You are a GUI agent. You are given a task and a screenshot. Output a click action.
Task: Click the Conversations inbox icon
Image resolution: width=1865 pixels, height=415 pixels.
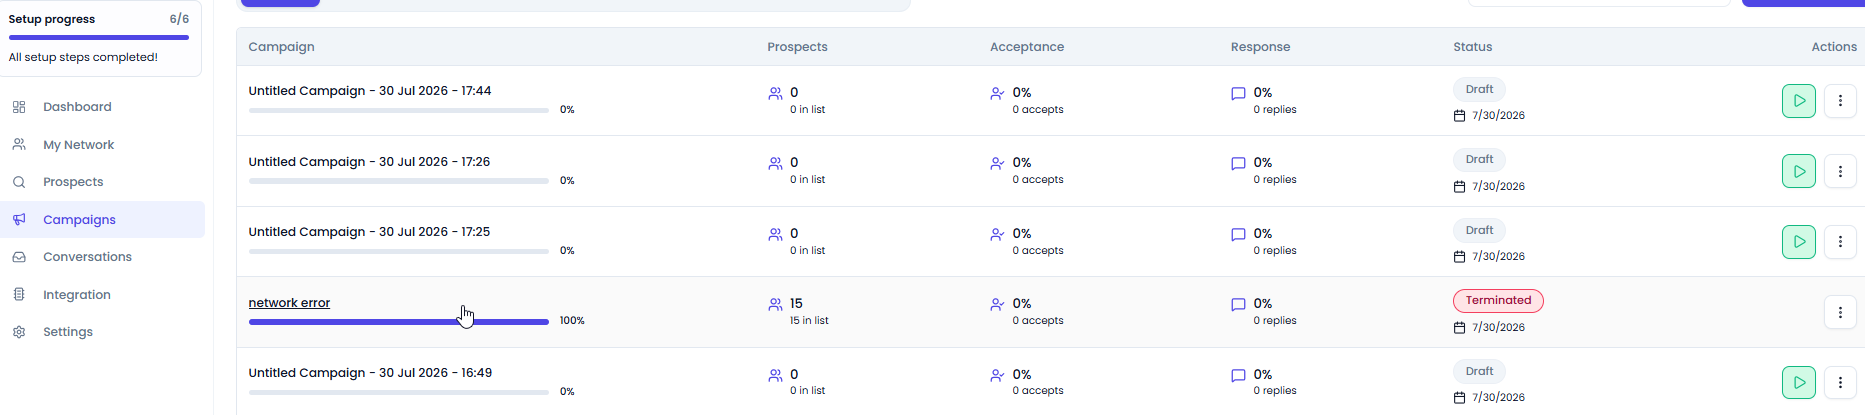pos(19,257)
